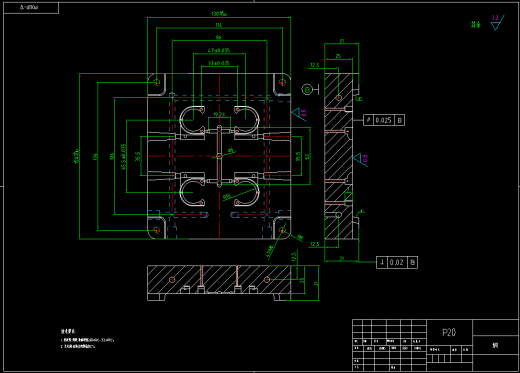The height and width of the screenshot is (373, 520).
Task: Select the 96 horizontal dimension text
Action: (219, 37)
